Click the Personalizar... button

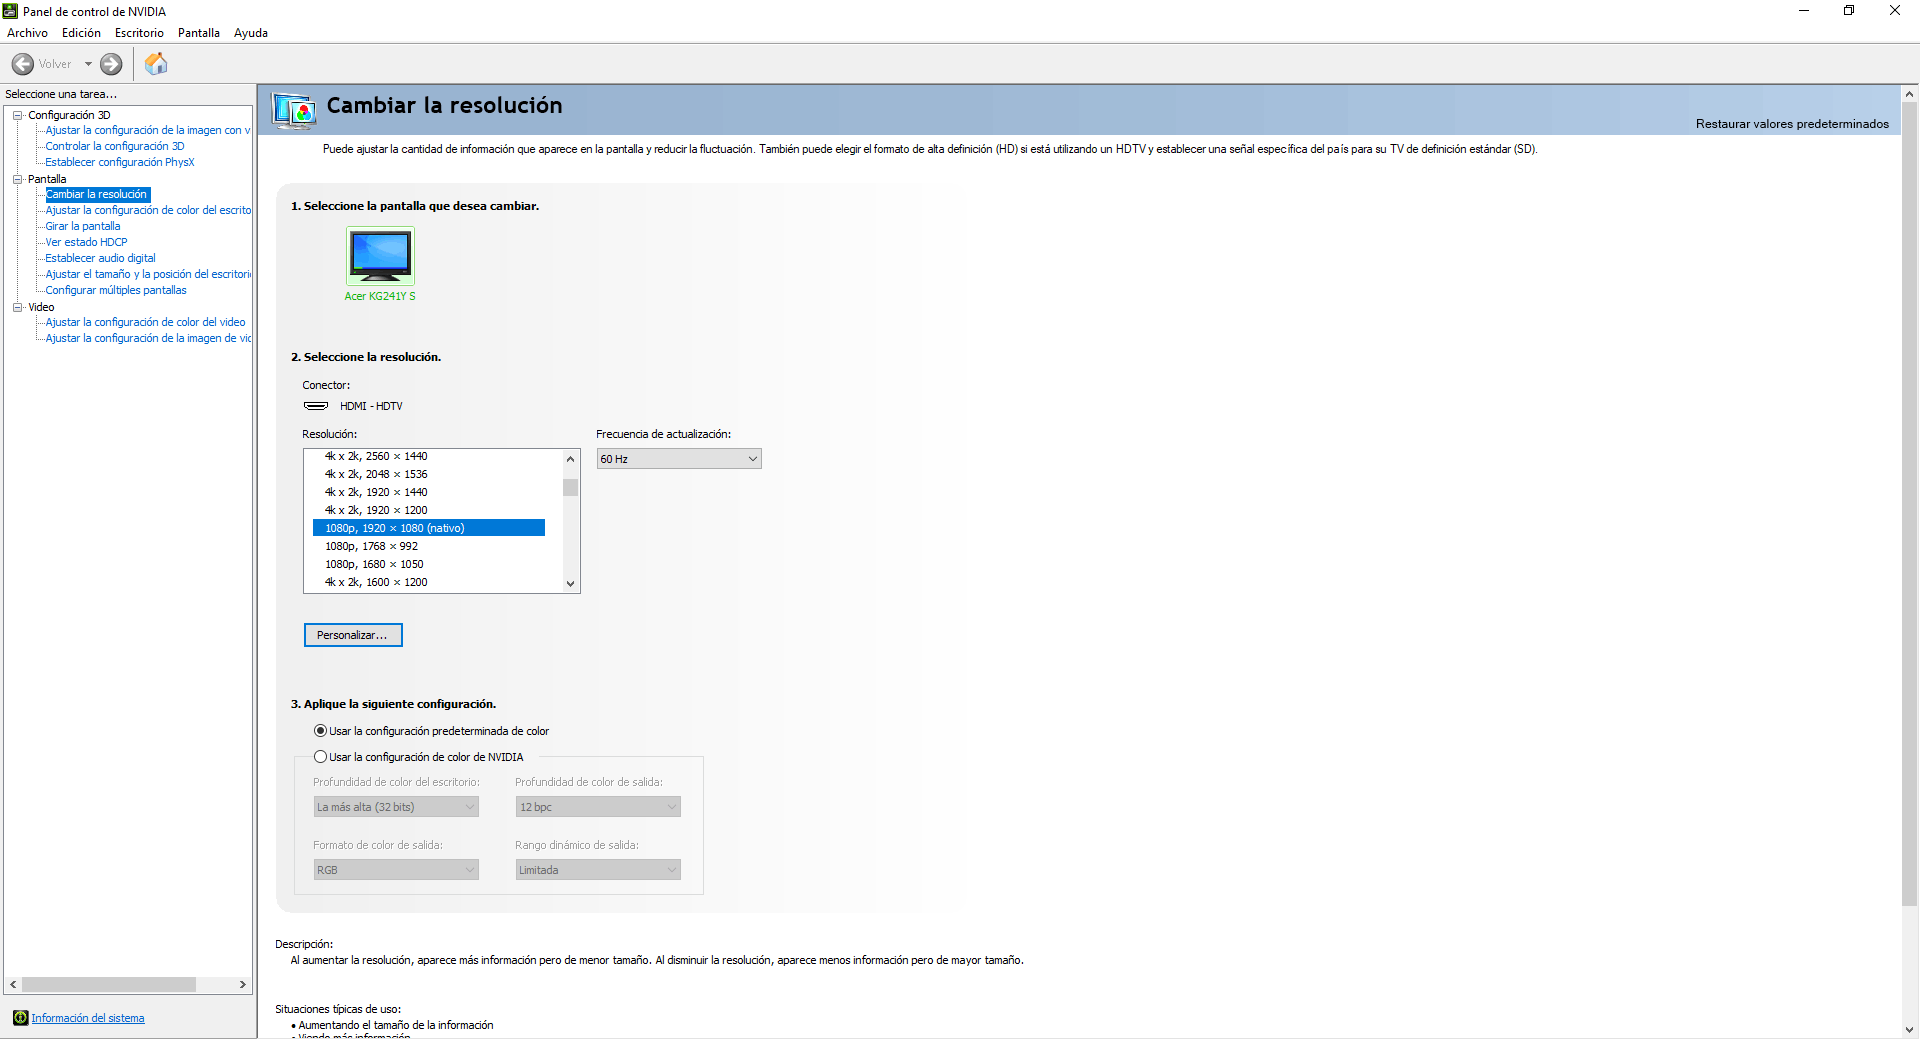click(353, 635)
